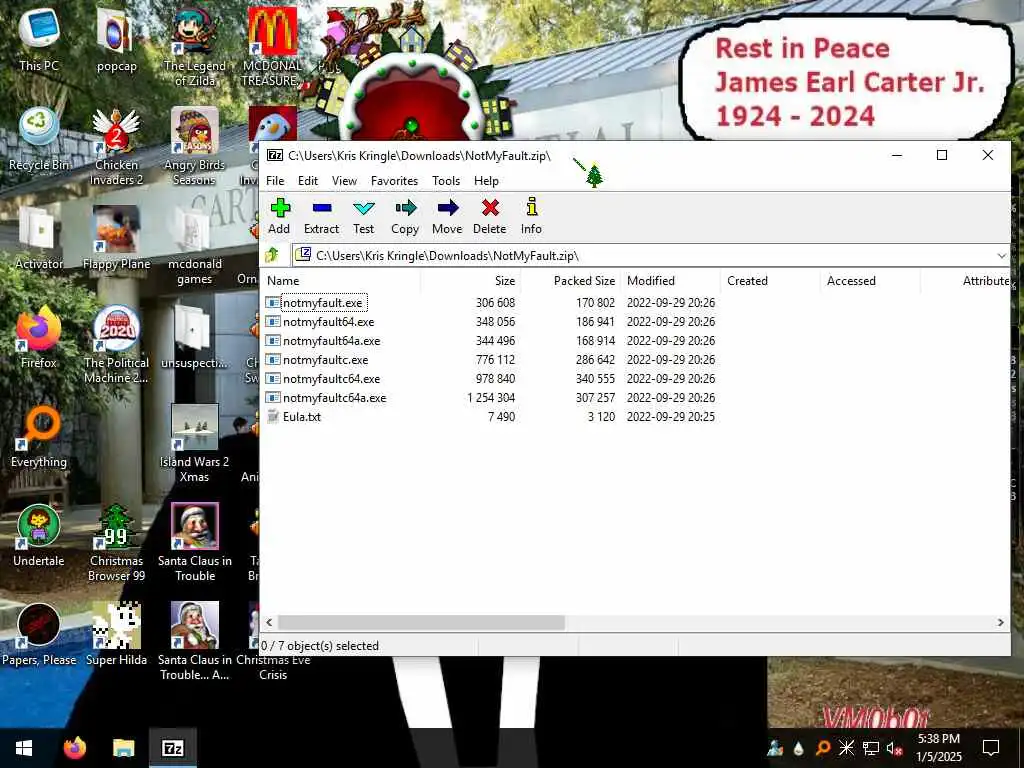
Task: Click horizontal scrollbar right arrow
Action: click(1000, 623)
